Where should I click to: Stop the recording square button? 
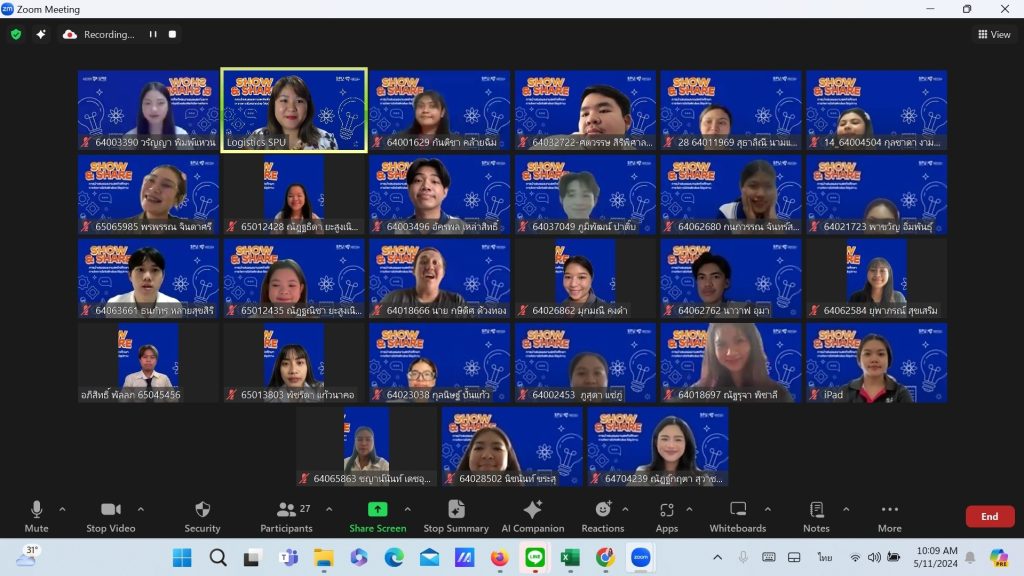coord(172,34)
